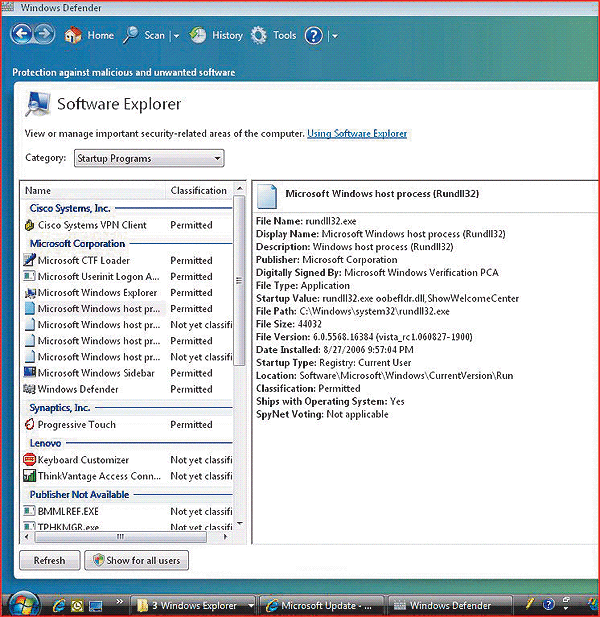Select Cisco Systems VPN Client entry
This screenshot has width=600, height=617.
point(92,225)
